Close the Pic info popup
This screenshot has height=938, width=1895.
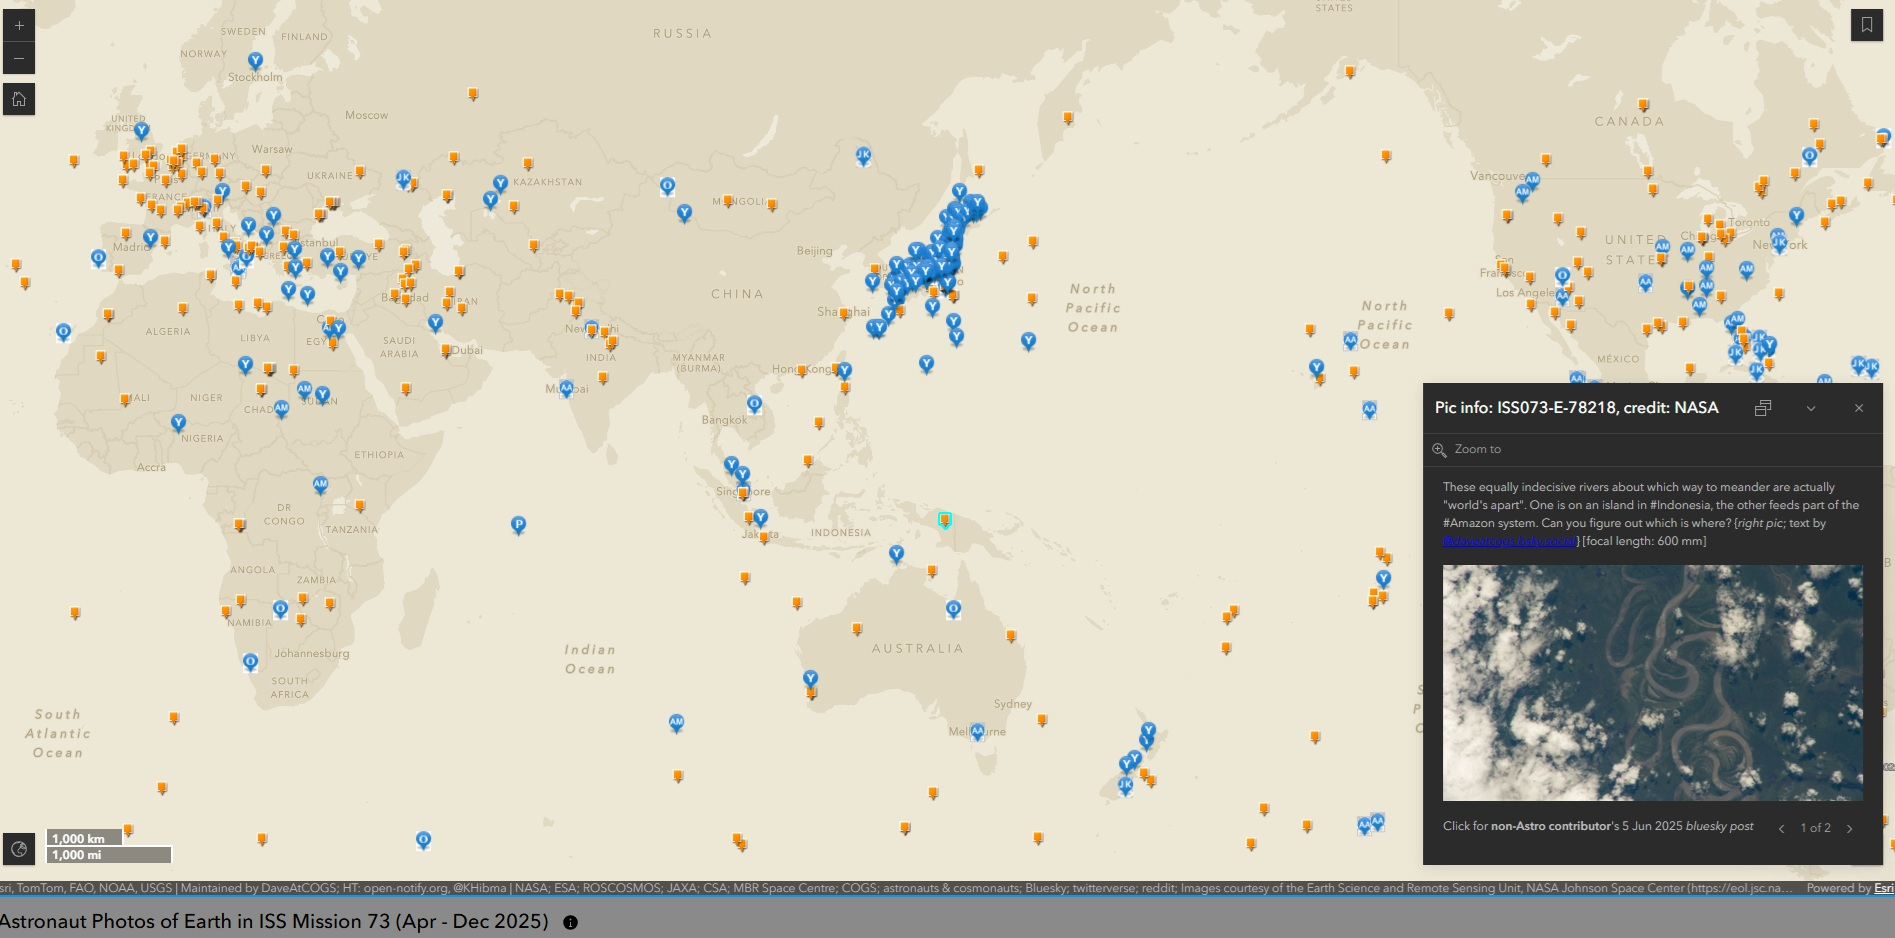point(1858,408)
